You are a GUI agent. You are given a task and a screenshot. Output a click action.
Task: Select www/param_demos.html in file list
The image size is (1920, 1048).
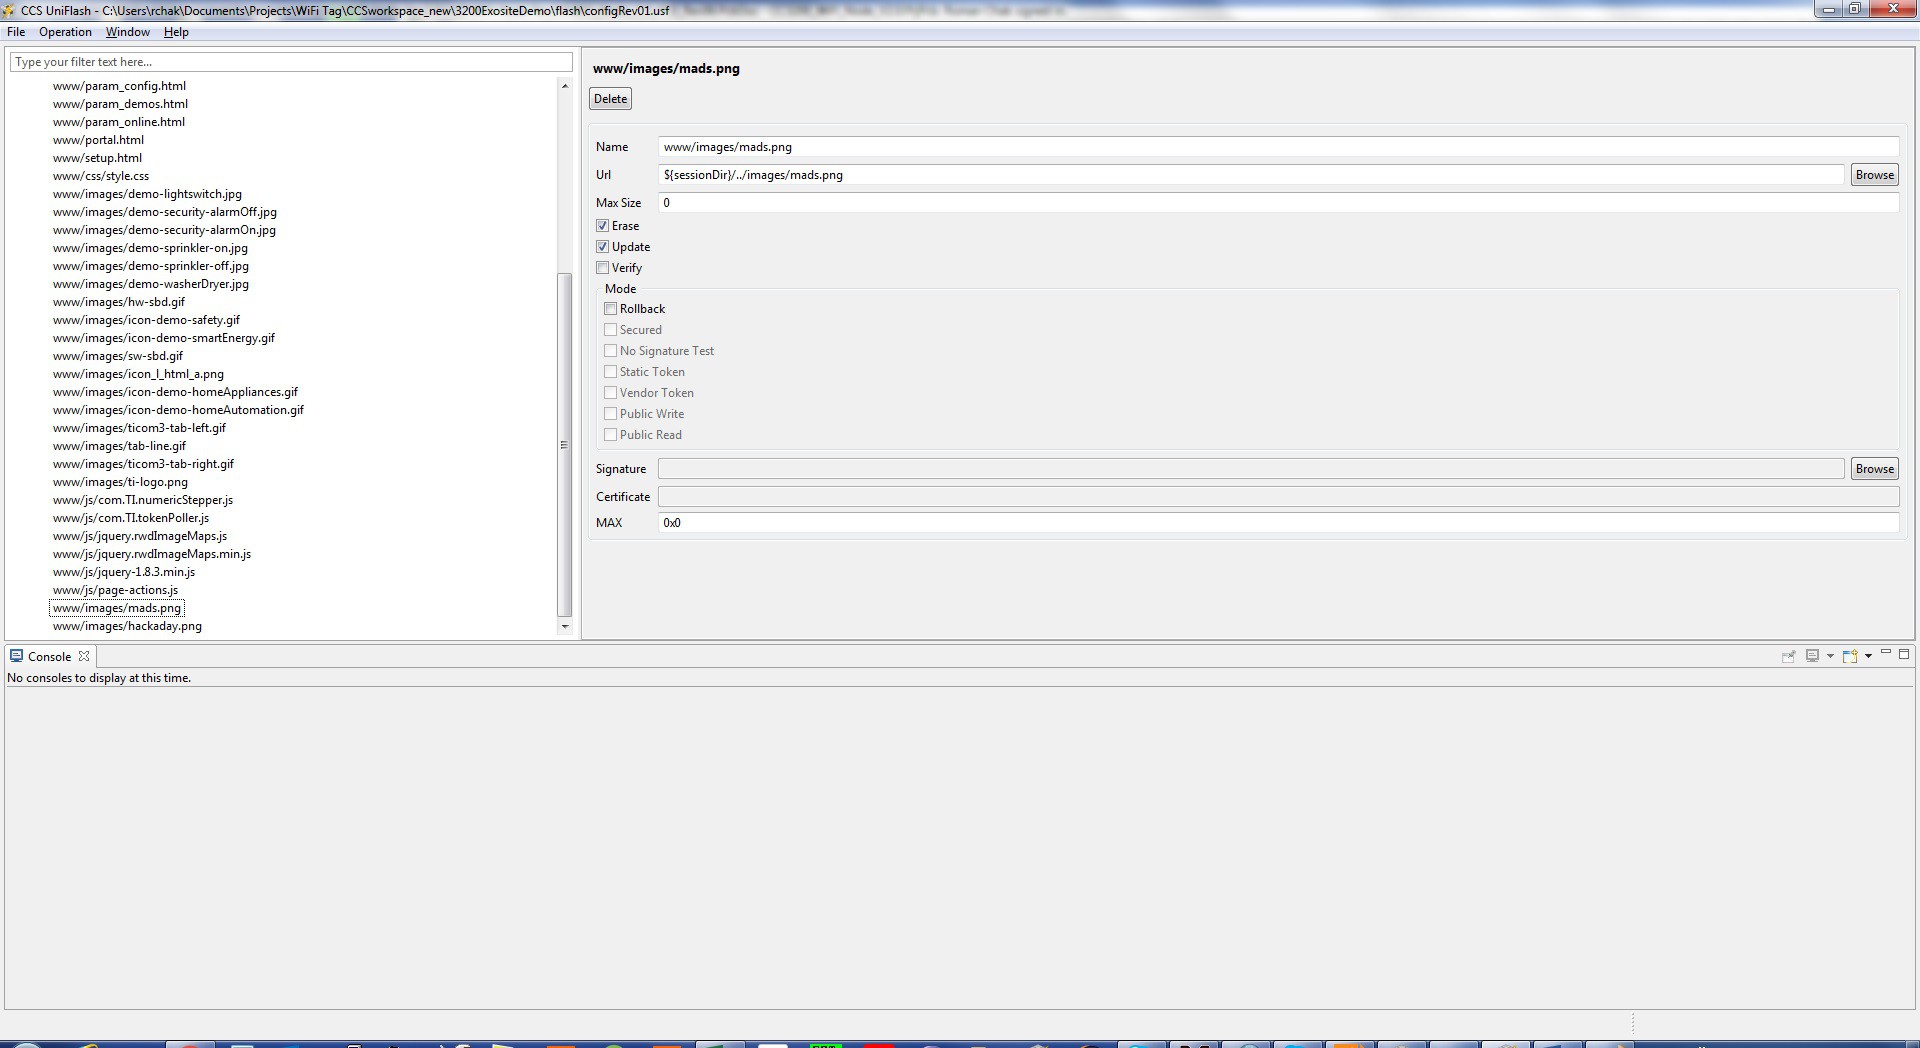click(x=120, y=104)
